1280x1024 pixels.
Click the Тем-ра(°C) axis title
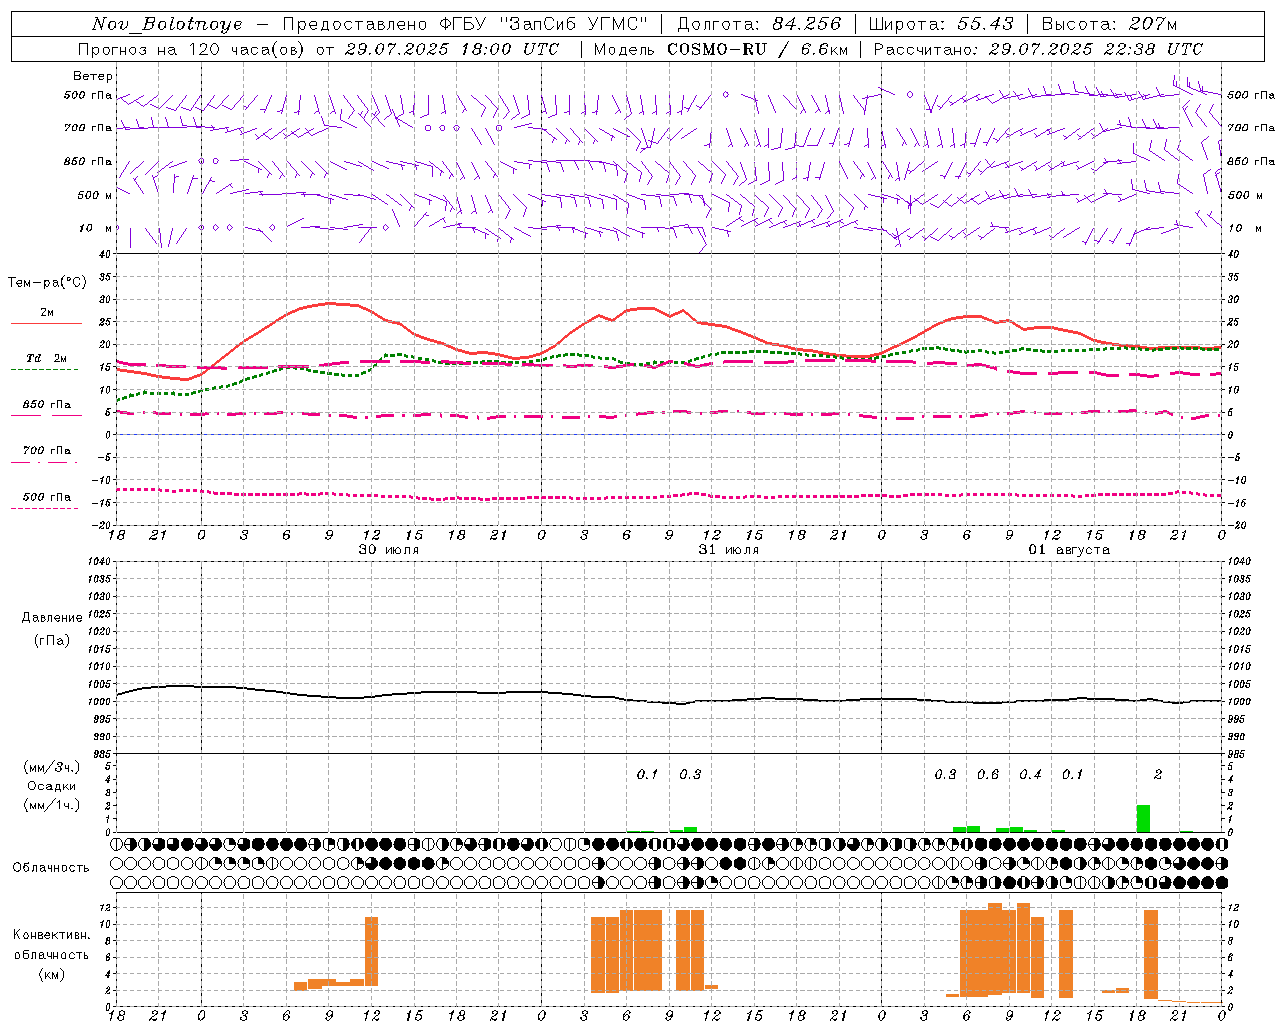(x=47, y=283)
